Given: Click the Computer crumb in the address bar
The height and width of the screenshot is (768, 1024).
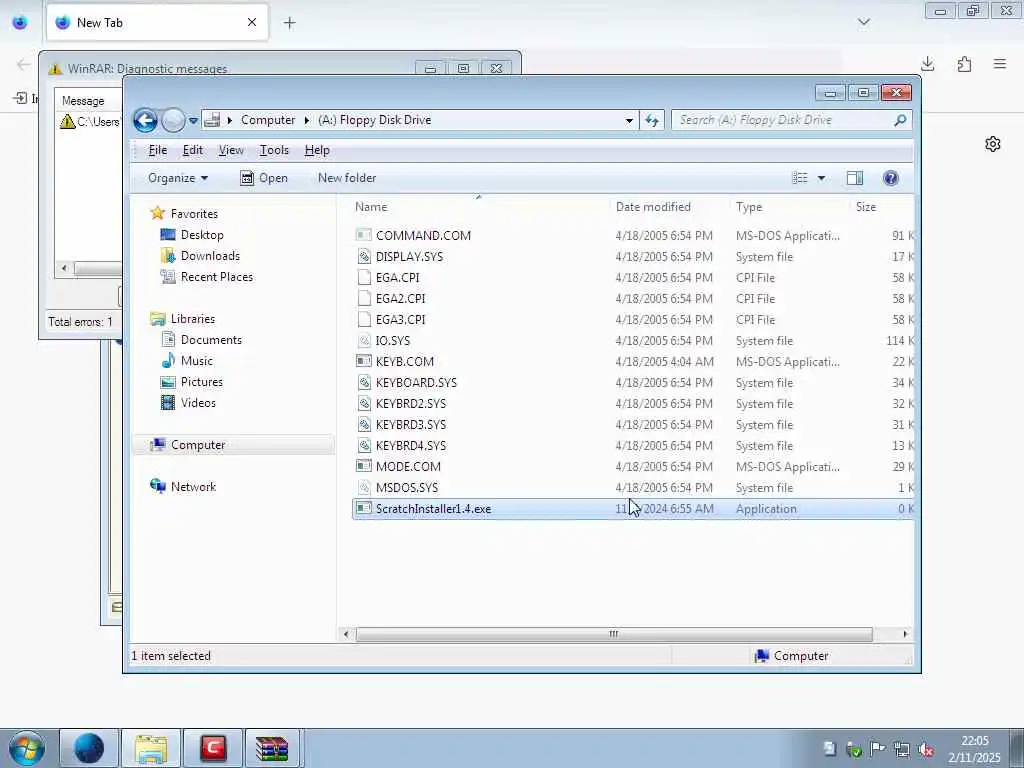Looking at the screenshot, I should pyautogui.click(x=268, y=120).
